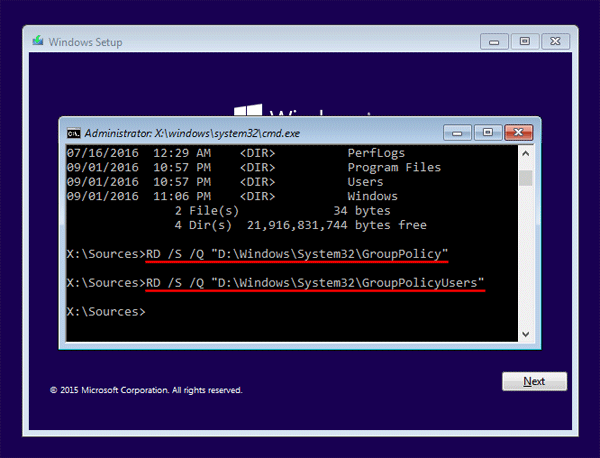The image size is (600, 458).
Task: Minimize the cmd.exe command prompt window
Action: coord(457,133)
